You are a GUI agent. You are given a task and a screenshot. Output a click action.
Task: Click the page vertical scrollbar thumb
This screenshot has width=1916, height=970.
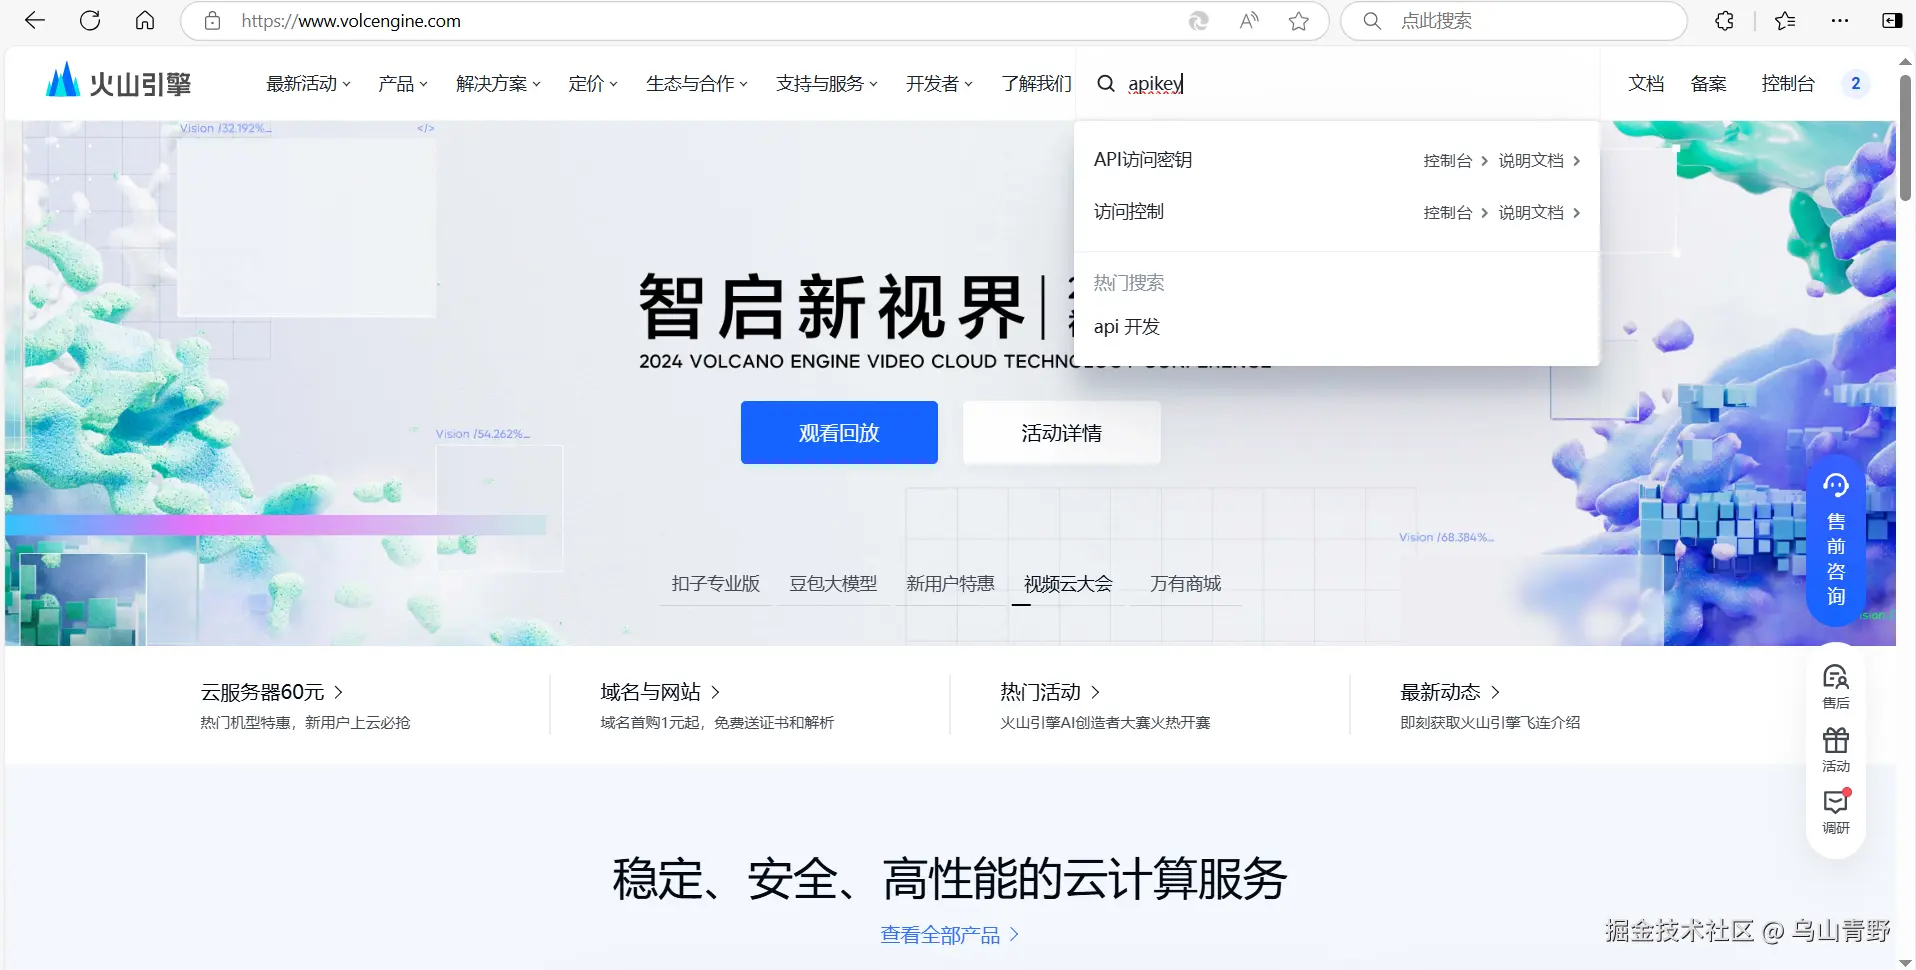click(1905, 137)
